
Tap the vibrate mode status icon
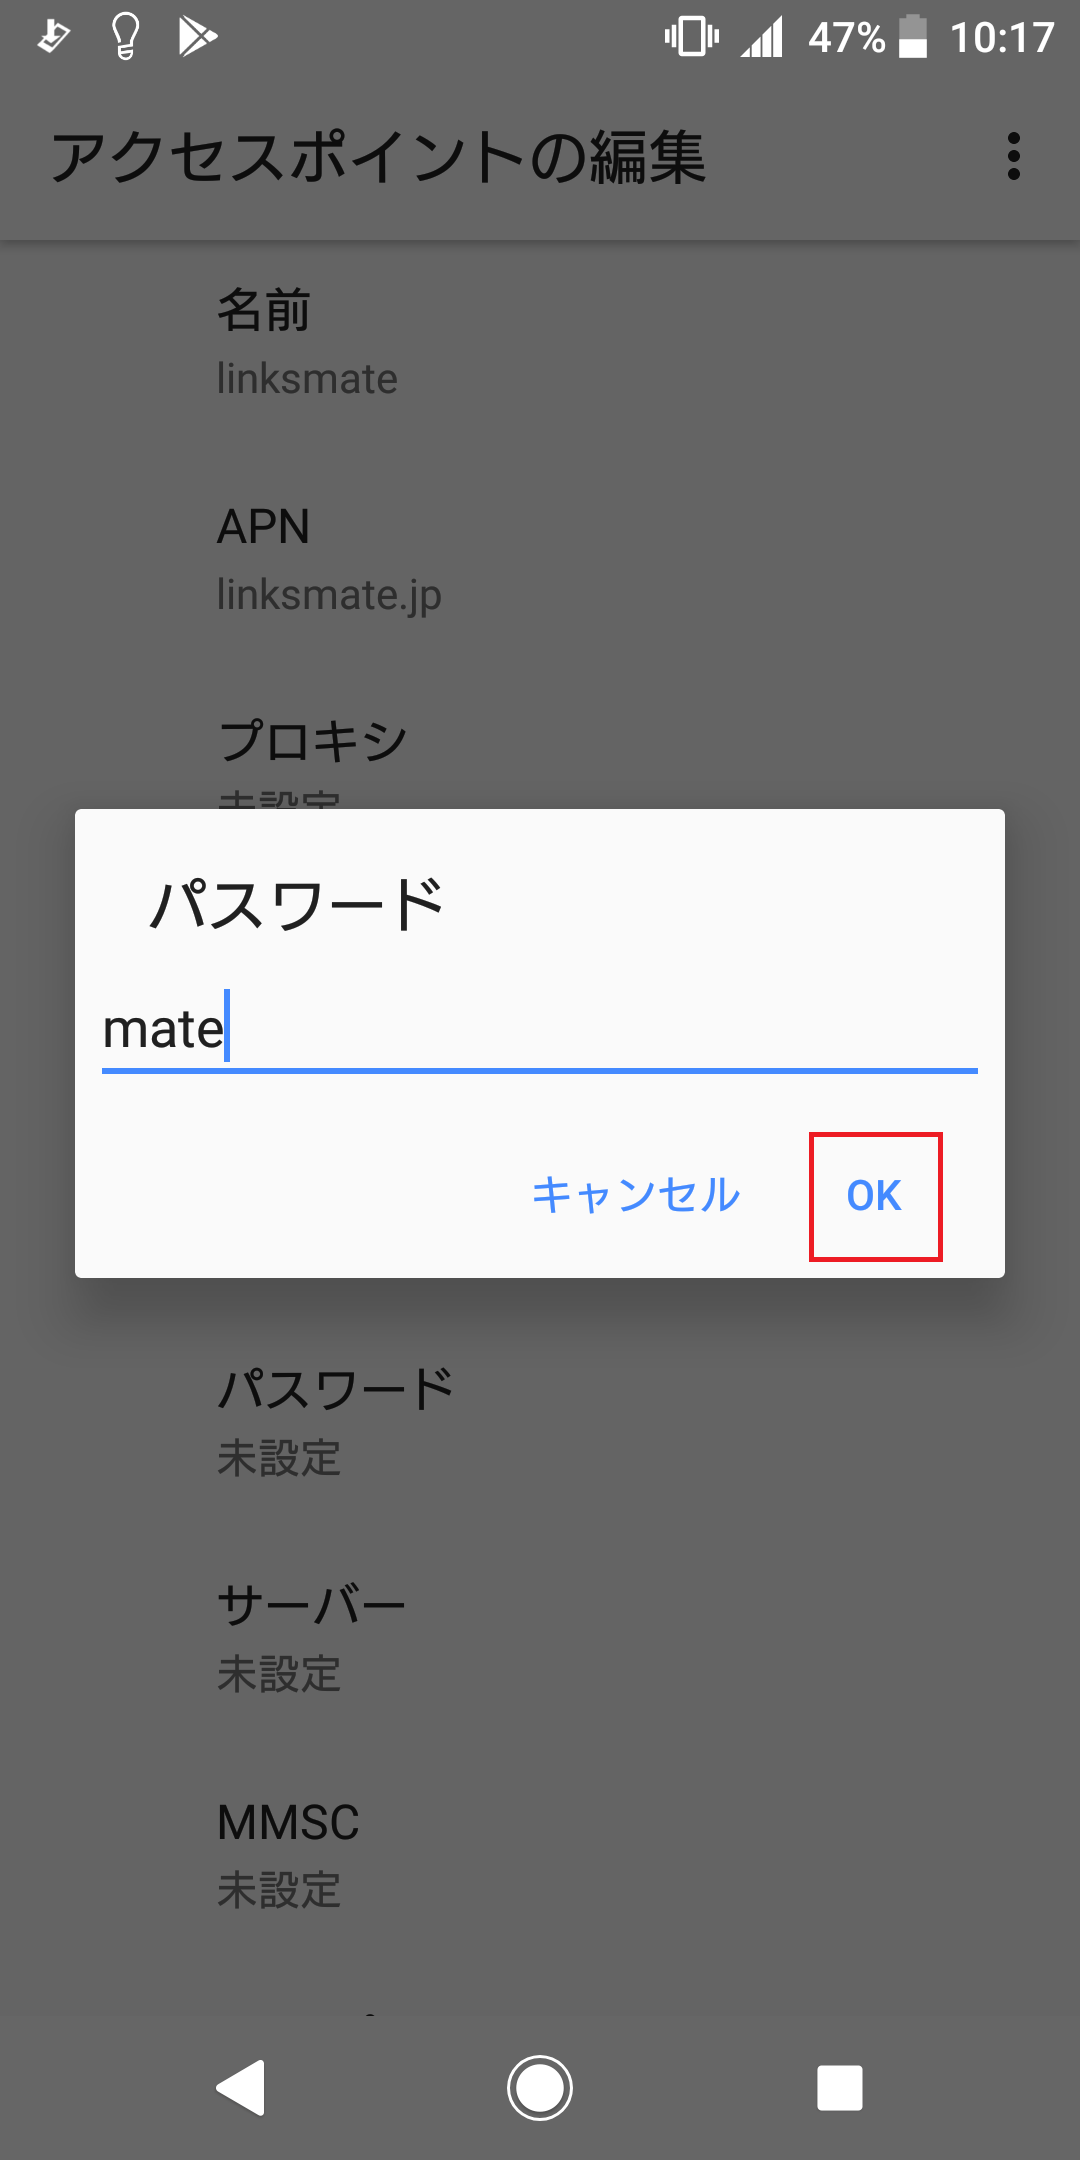click(x=691, y=37)
